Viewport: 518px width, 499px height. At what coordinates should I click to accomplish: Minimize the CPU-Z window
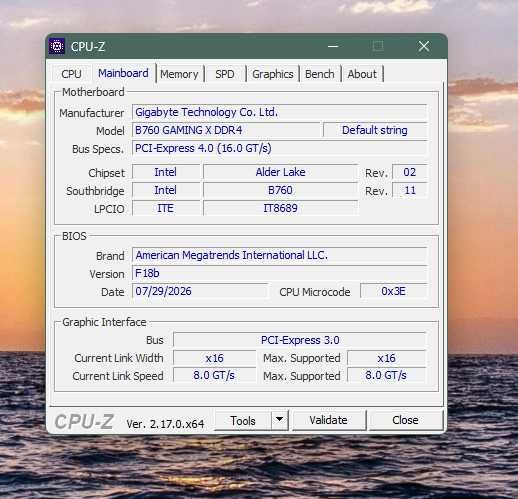(x=333, y=46)
